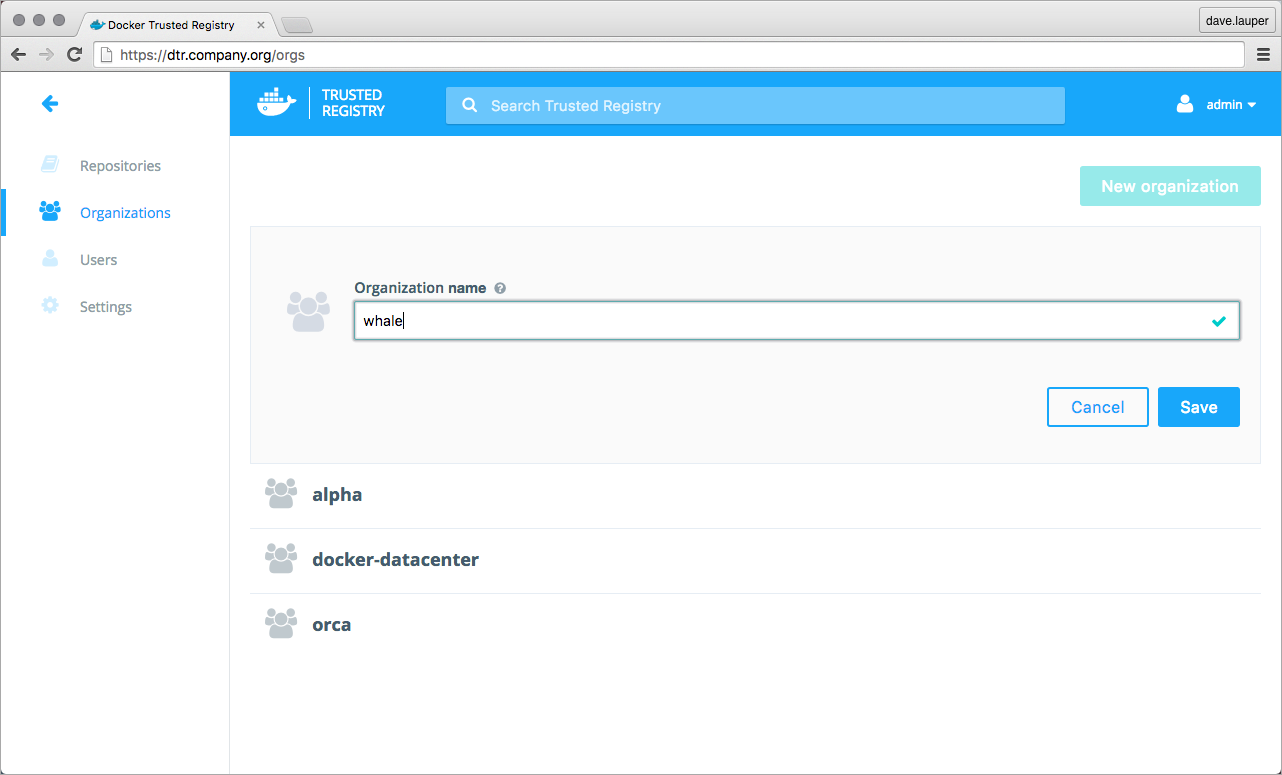Click the search magnifier icon
Screen dimensions: 1282x775
pyautogui.click(x=469, y=105)
